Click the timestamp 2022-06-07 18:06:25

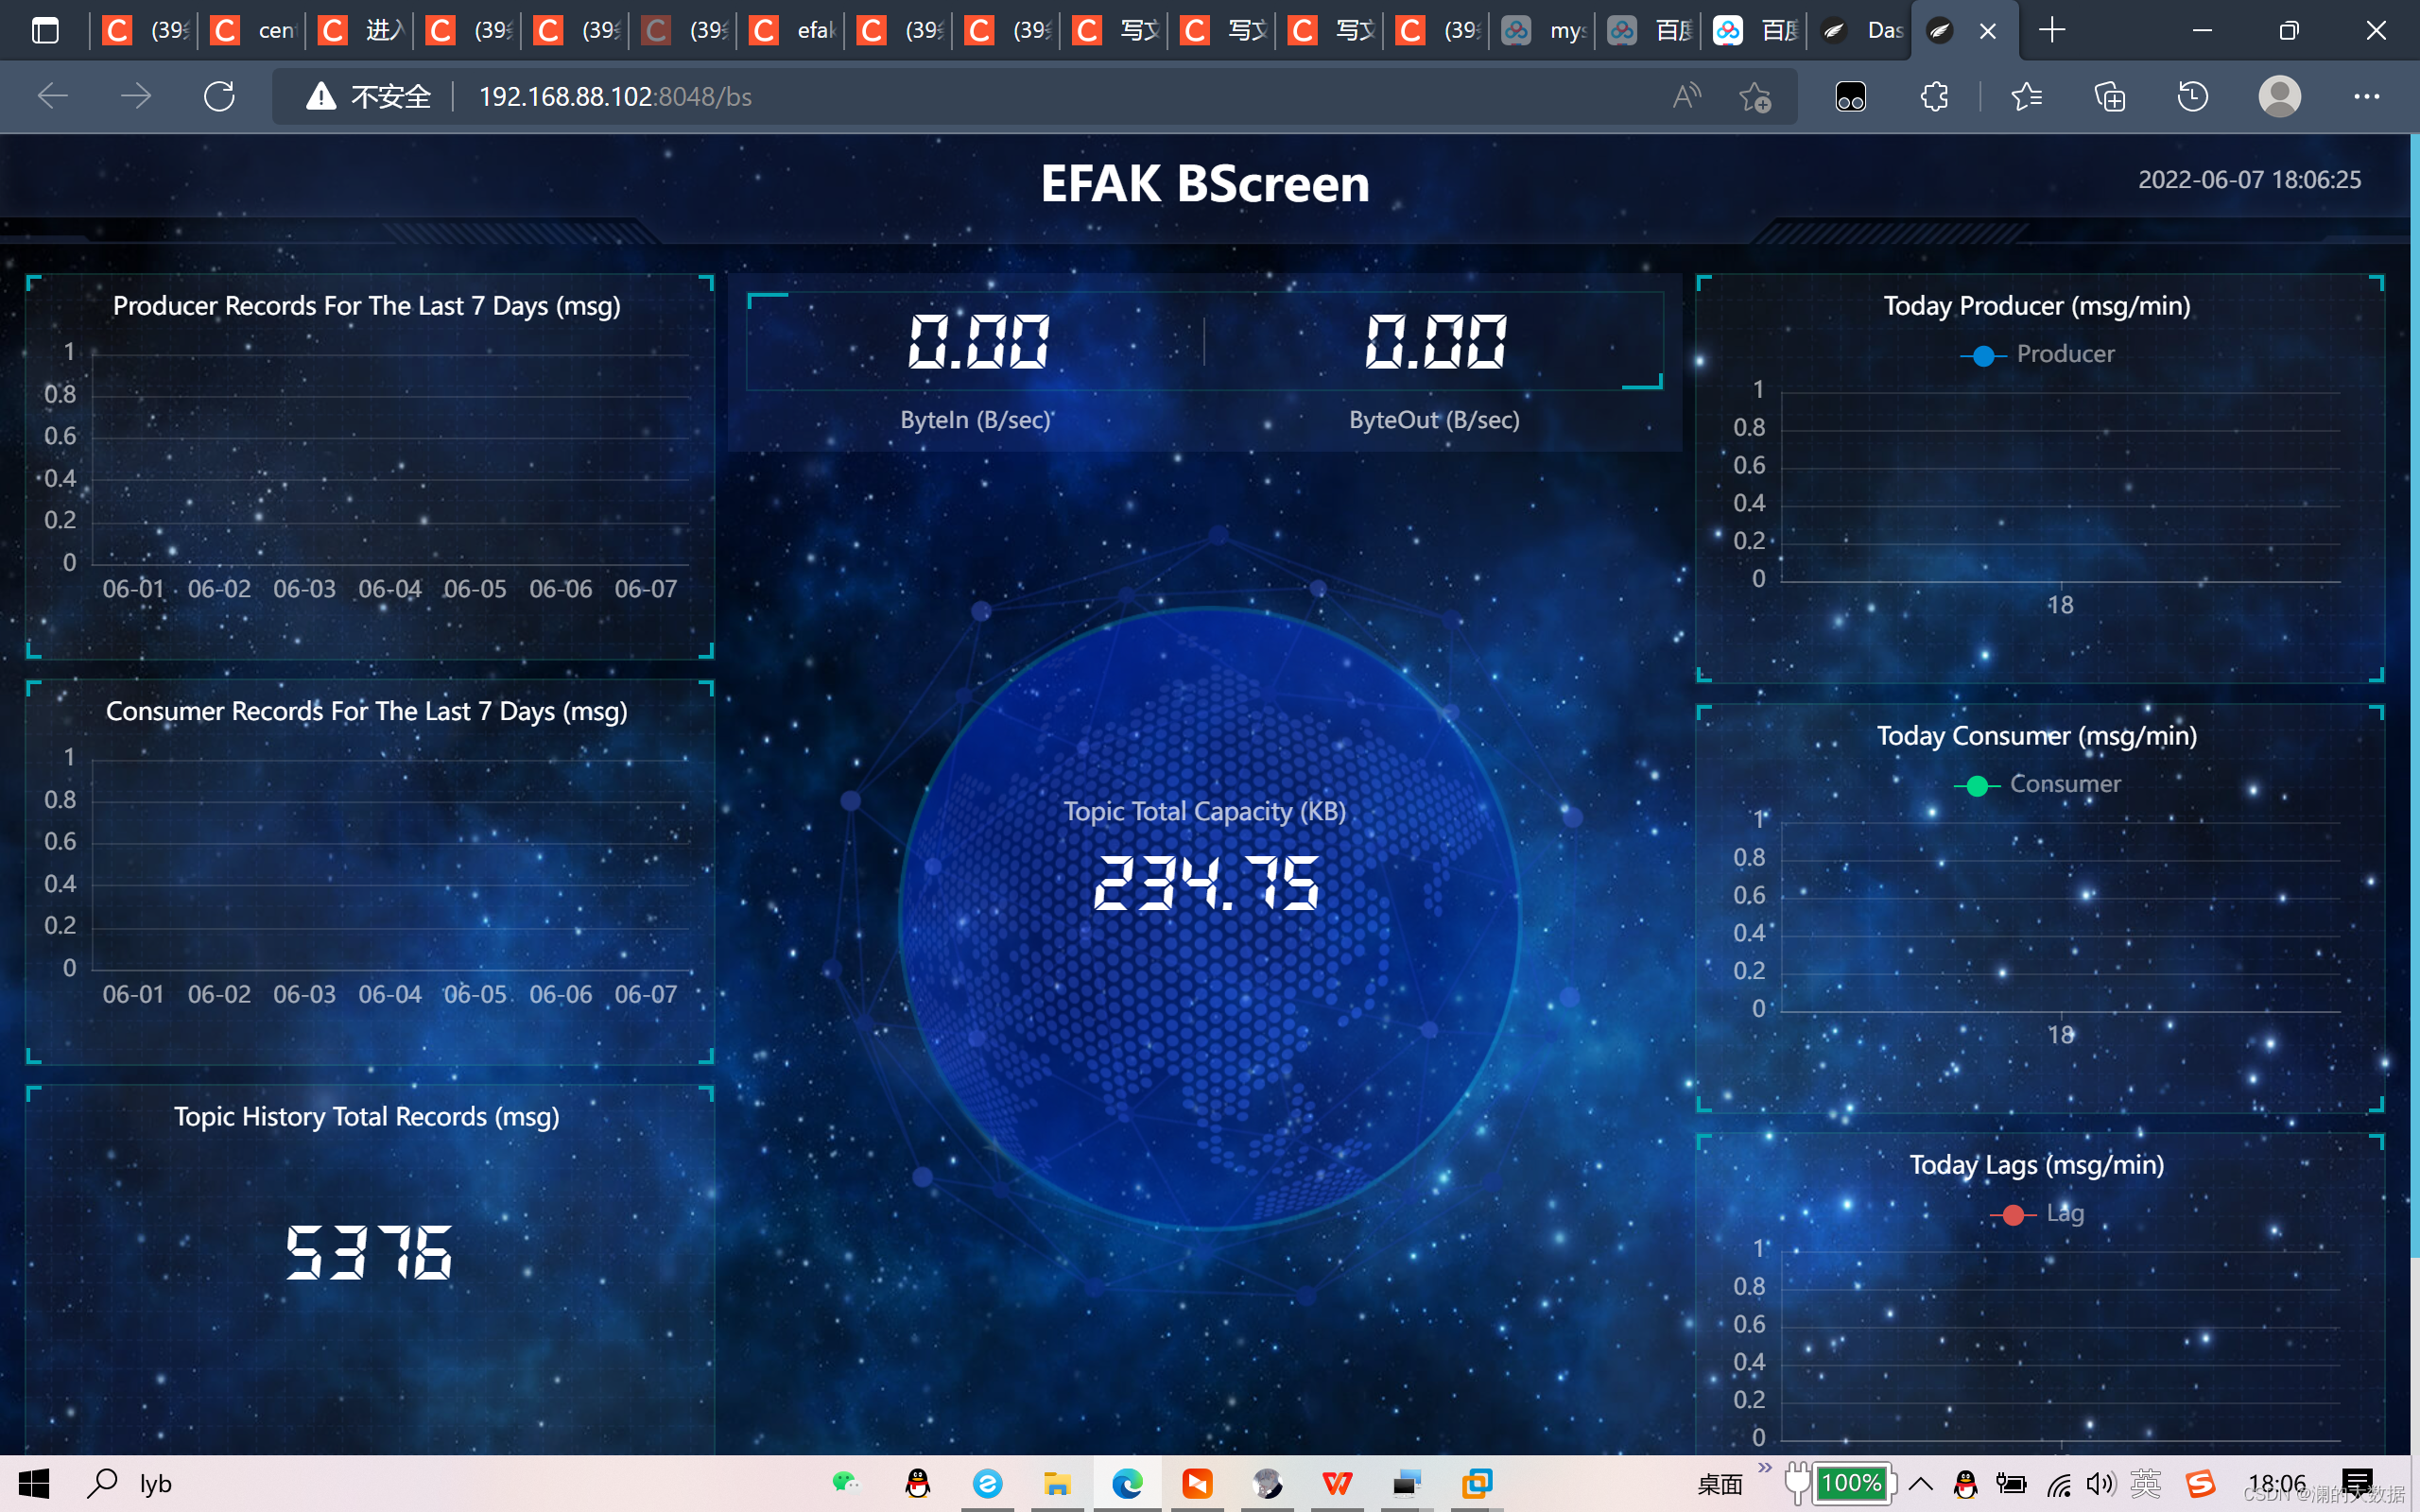point(2249,180)
